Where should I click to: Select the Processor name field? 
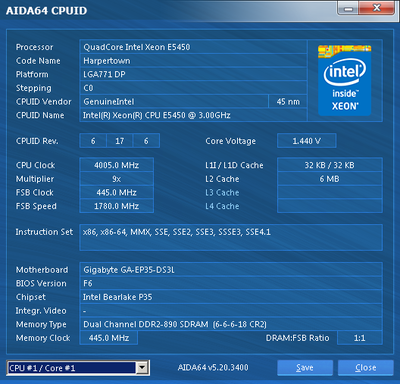click(x=193, y=47)
